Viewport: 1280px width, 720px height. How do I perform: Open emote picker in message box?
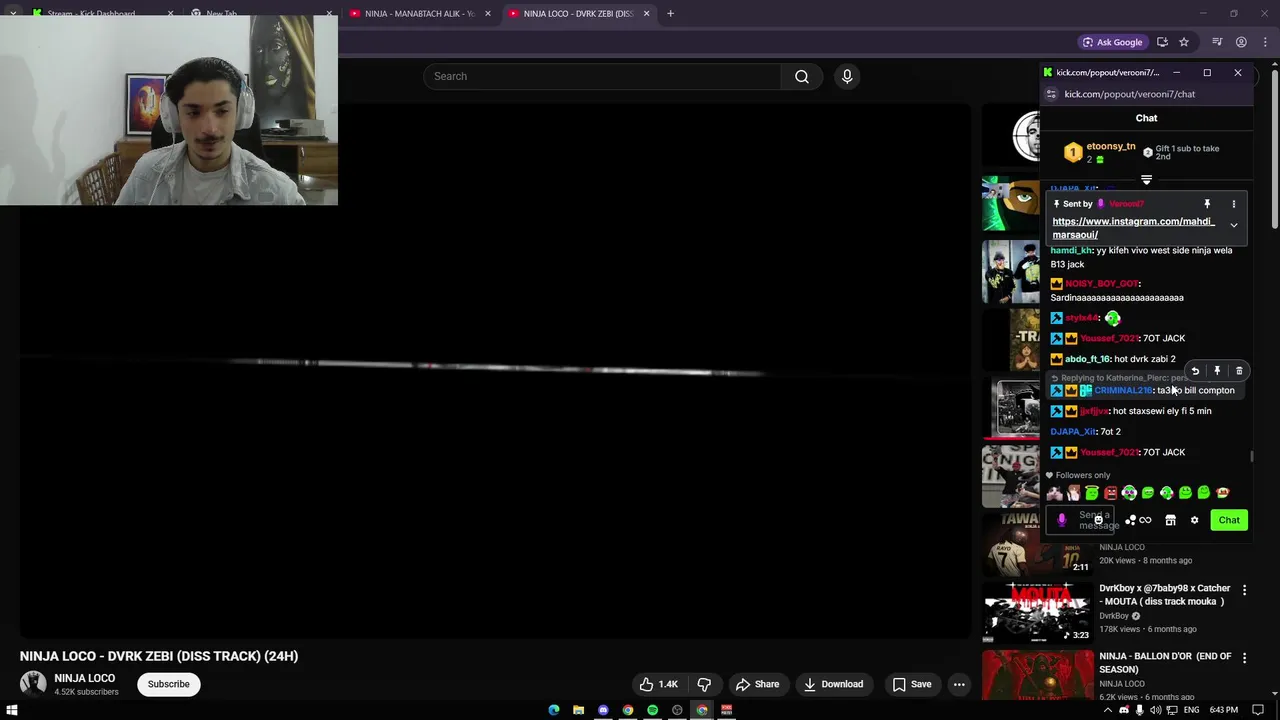click(x=1098, y=520)
